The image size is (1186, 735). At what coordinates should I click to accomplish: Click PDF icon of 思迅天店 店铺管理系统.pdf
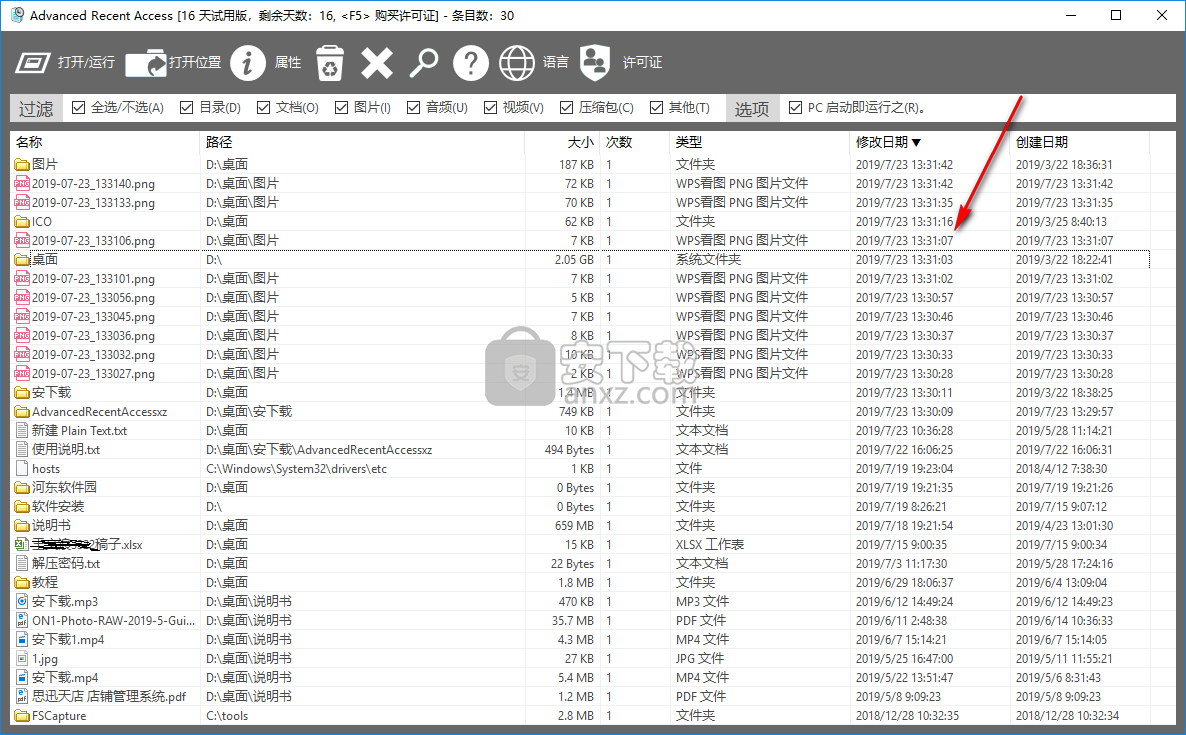click(22, 696)
